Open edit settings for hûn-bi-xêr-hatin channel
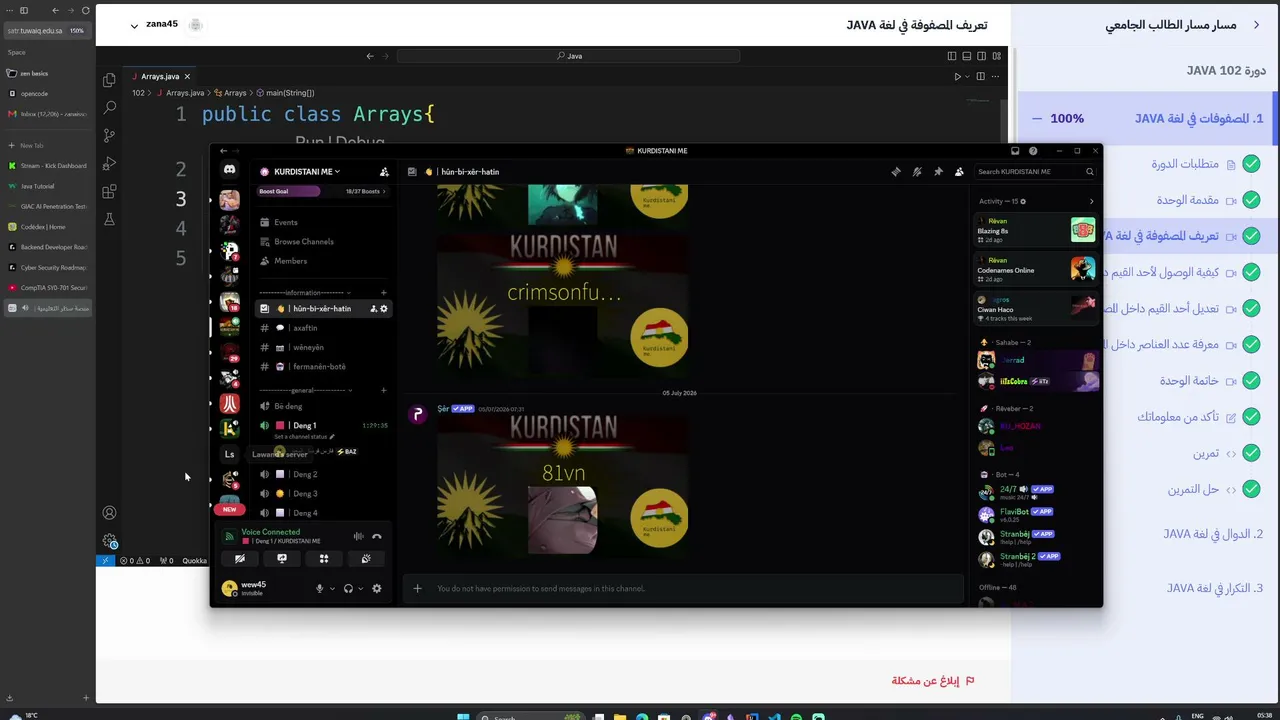 coord(384,309)
